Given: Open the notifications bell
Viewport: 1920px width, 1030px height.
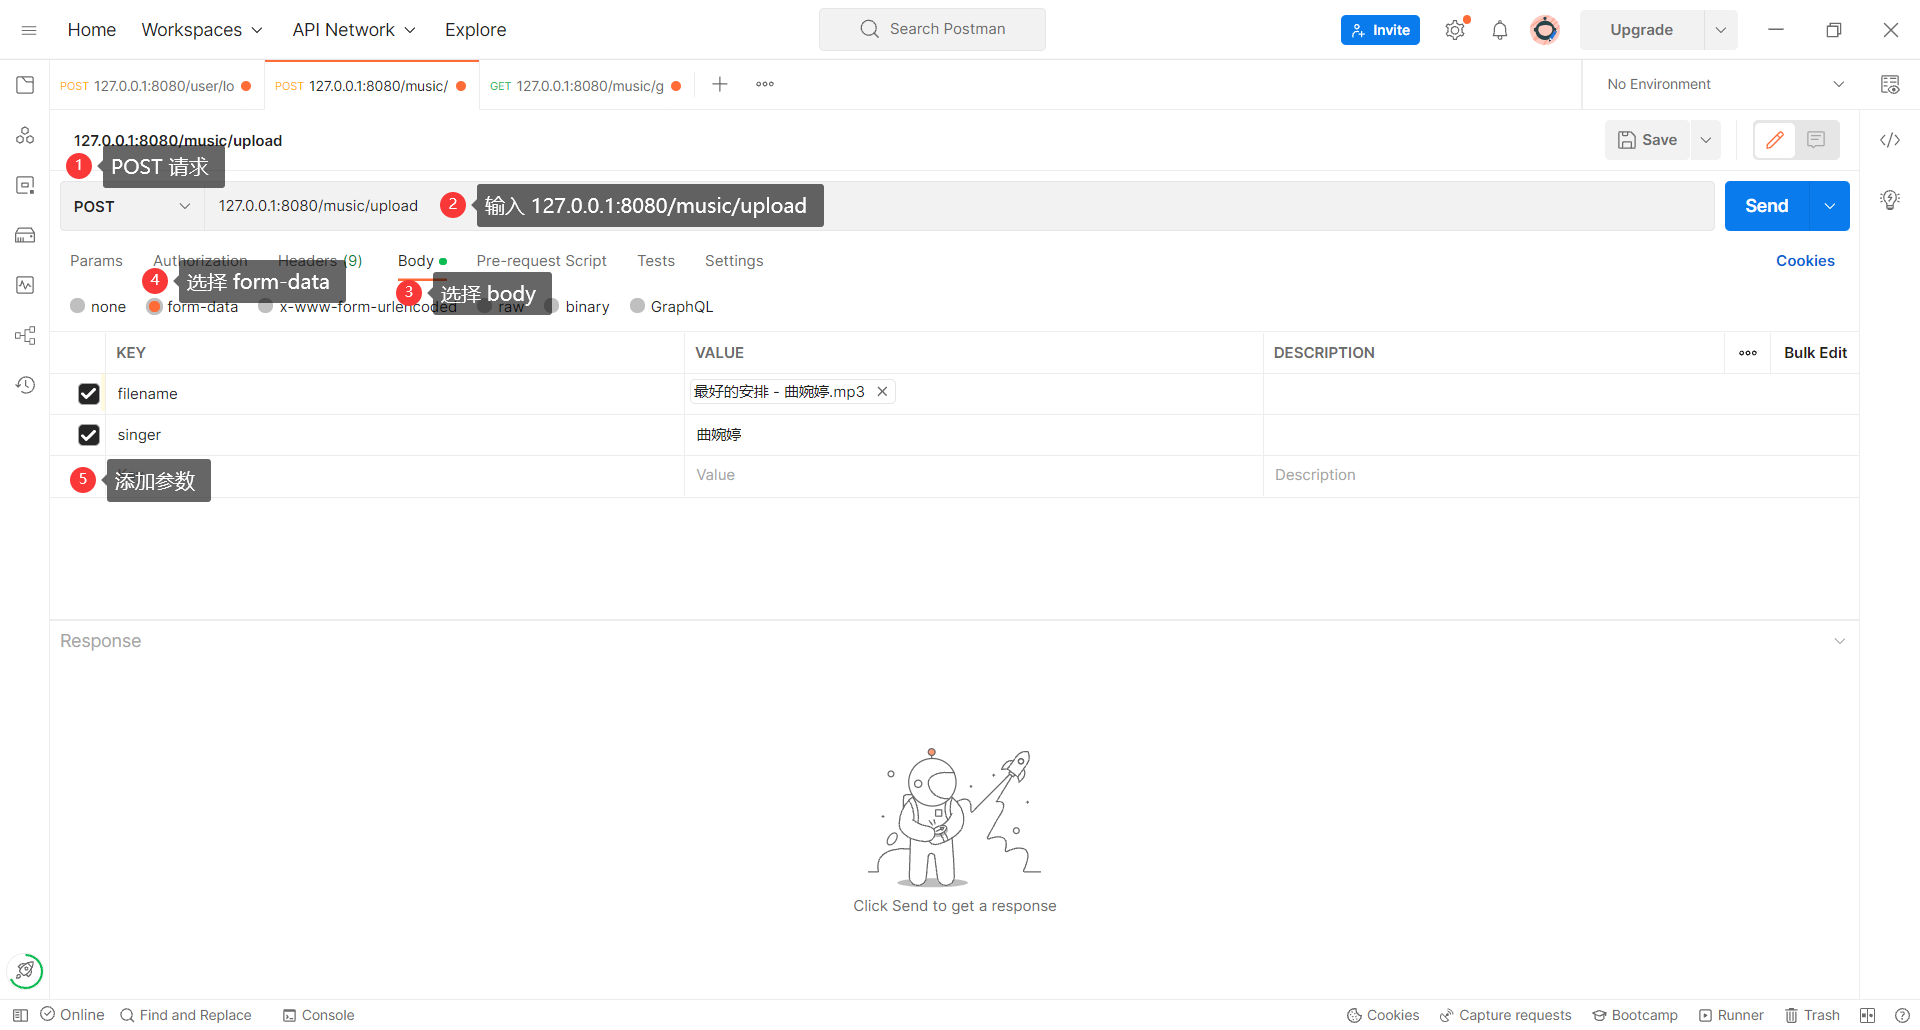Looking at the screenshot, I should pyautogui.click(x=1500, y=30).
